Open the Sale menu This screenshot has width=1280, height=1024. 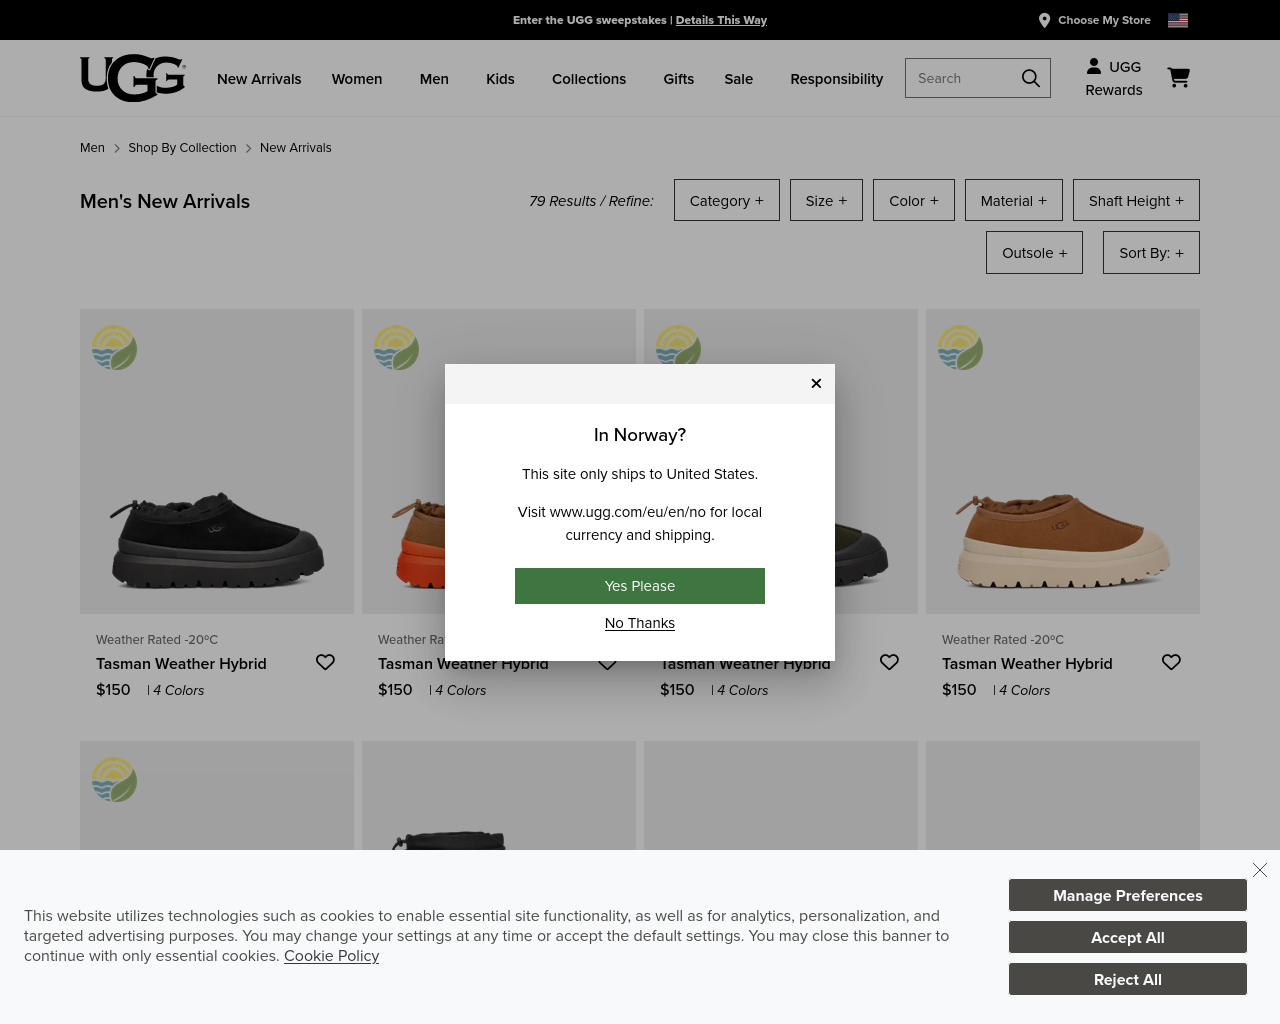click(739, 79)
